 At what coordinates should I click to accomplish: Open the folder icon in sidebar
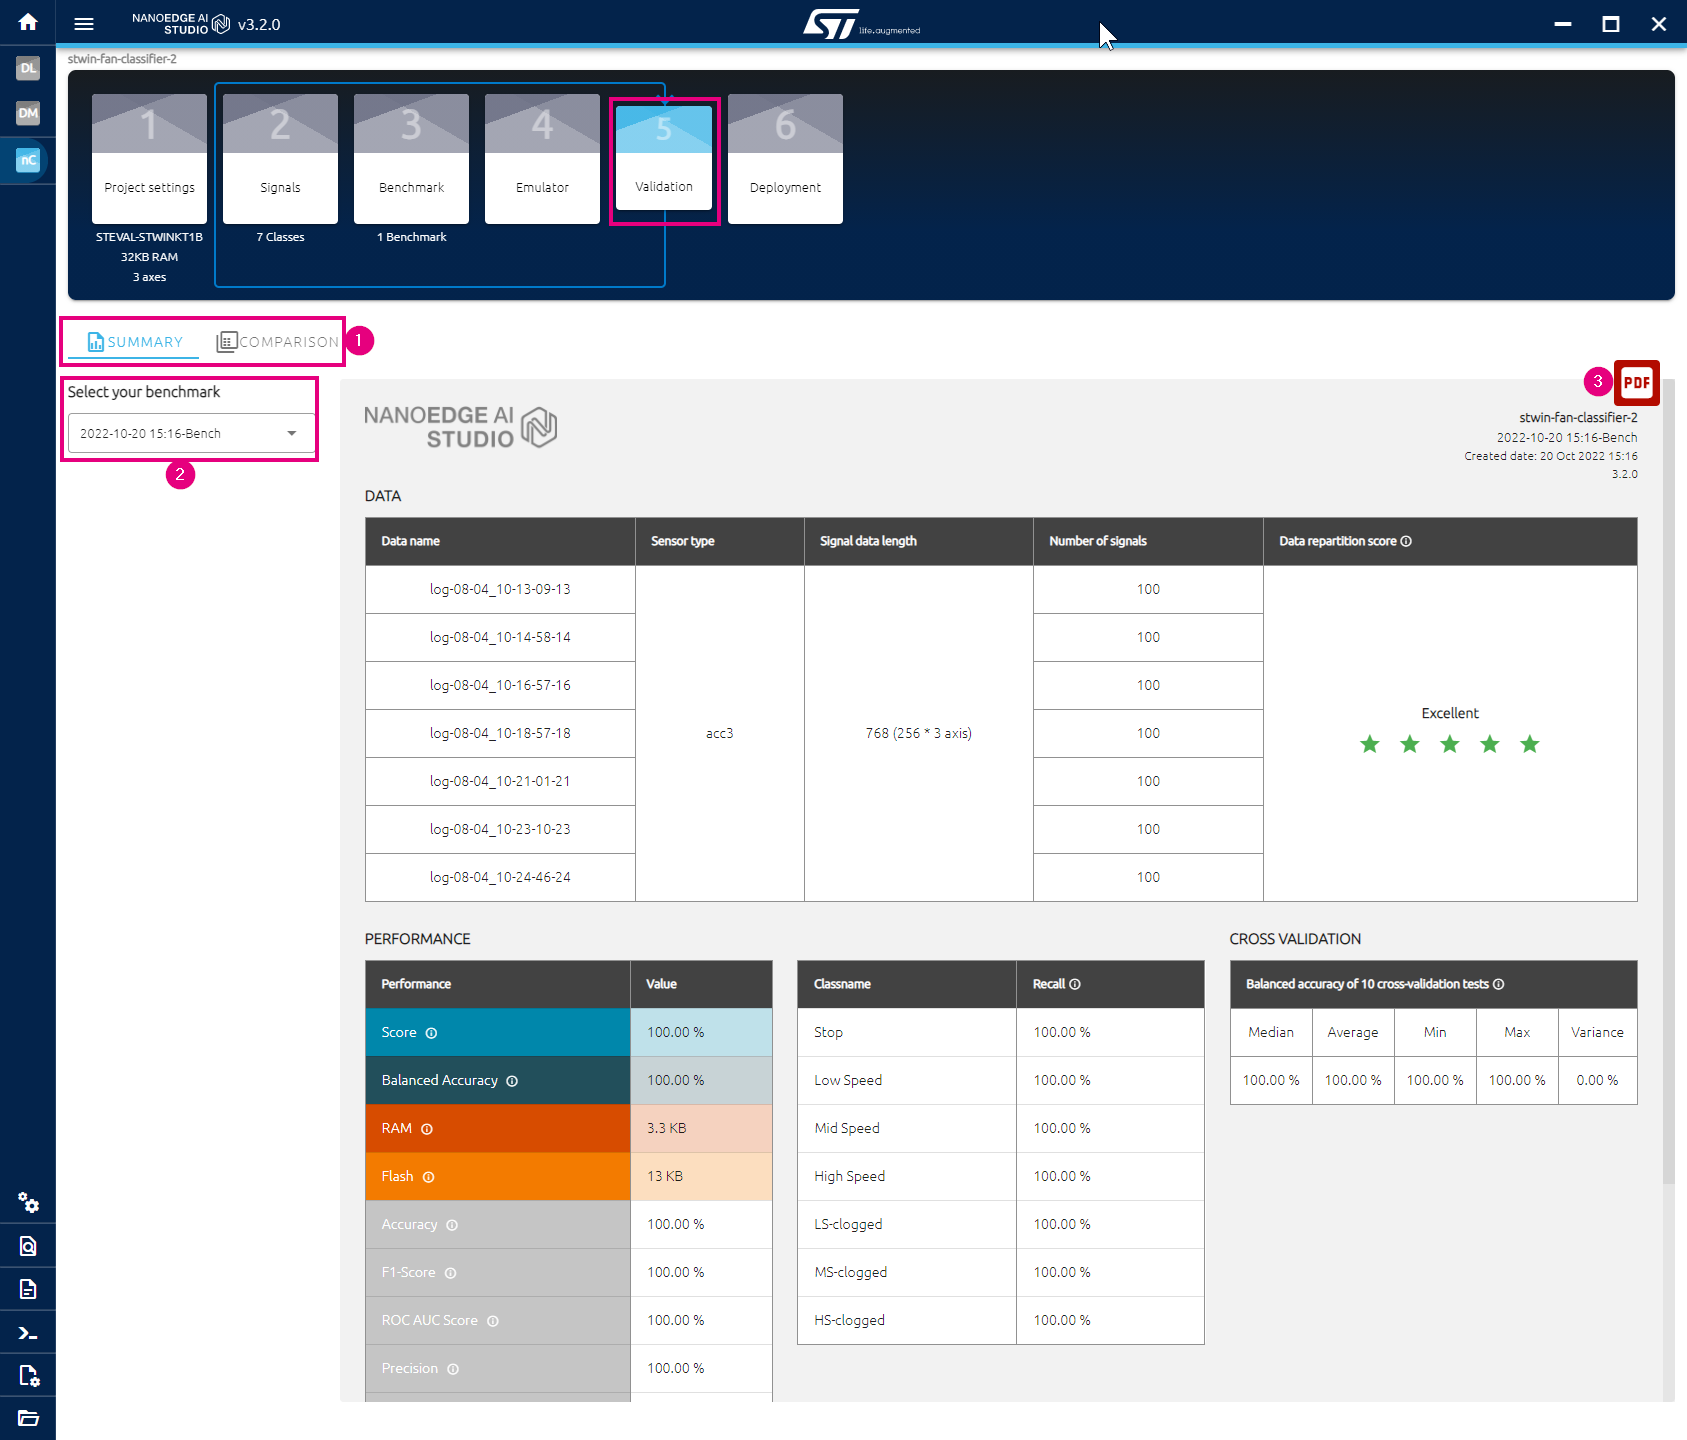point(28,1418)
